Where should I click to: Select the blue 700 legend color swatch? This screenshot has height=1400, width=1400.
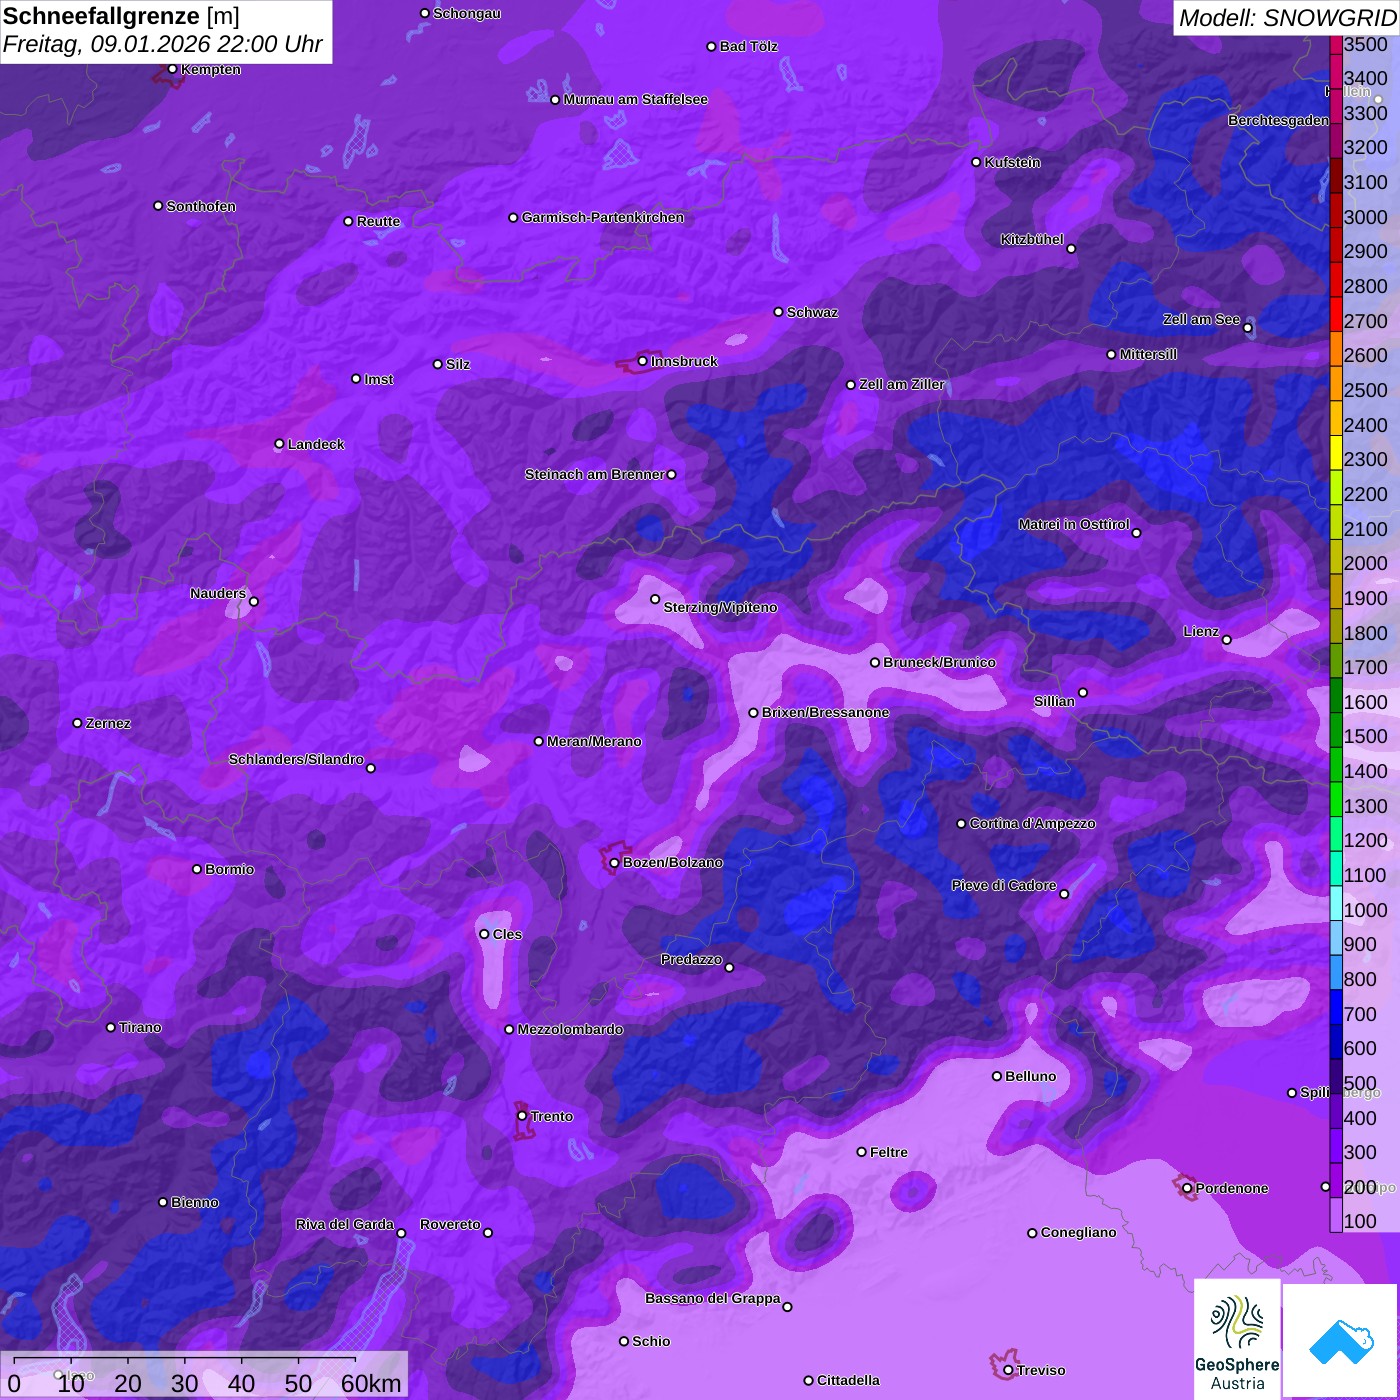click(x=1336, y=1007)
